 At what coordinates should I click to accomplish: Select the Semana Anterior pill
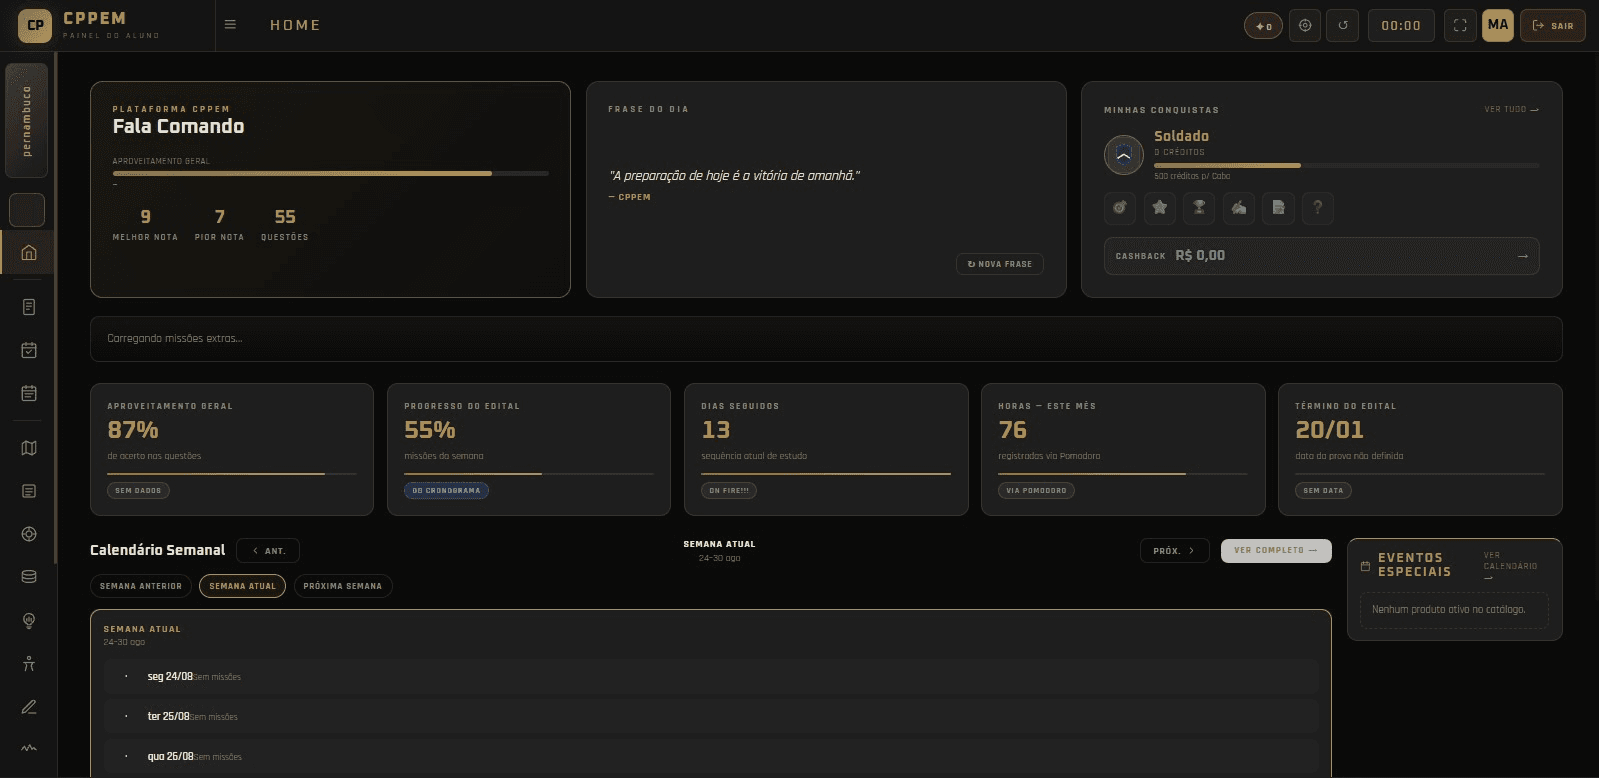click(x=141, y=586)
